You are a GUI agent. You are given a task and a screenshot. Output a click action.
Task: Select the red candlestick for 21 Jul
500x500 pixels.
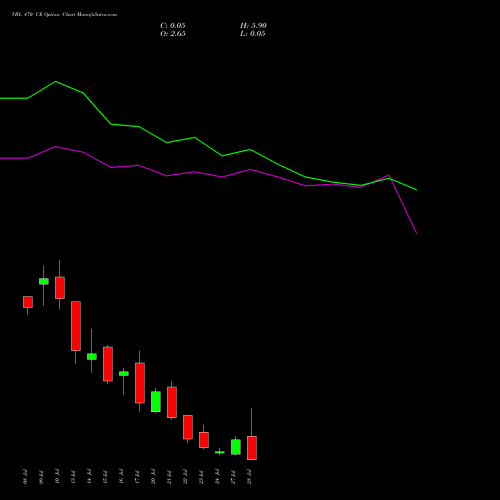(x=172, y=402)
